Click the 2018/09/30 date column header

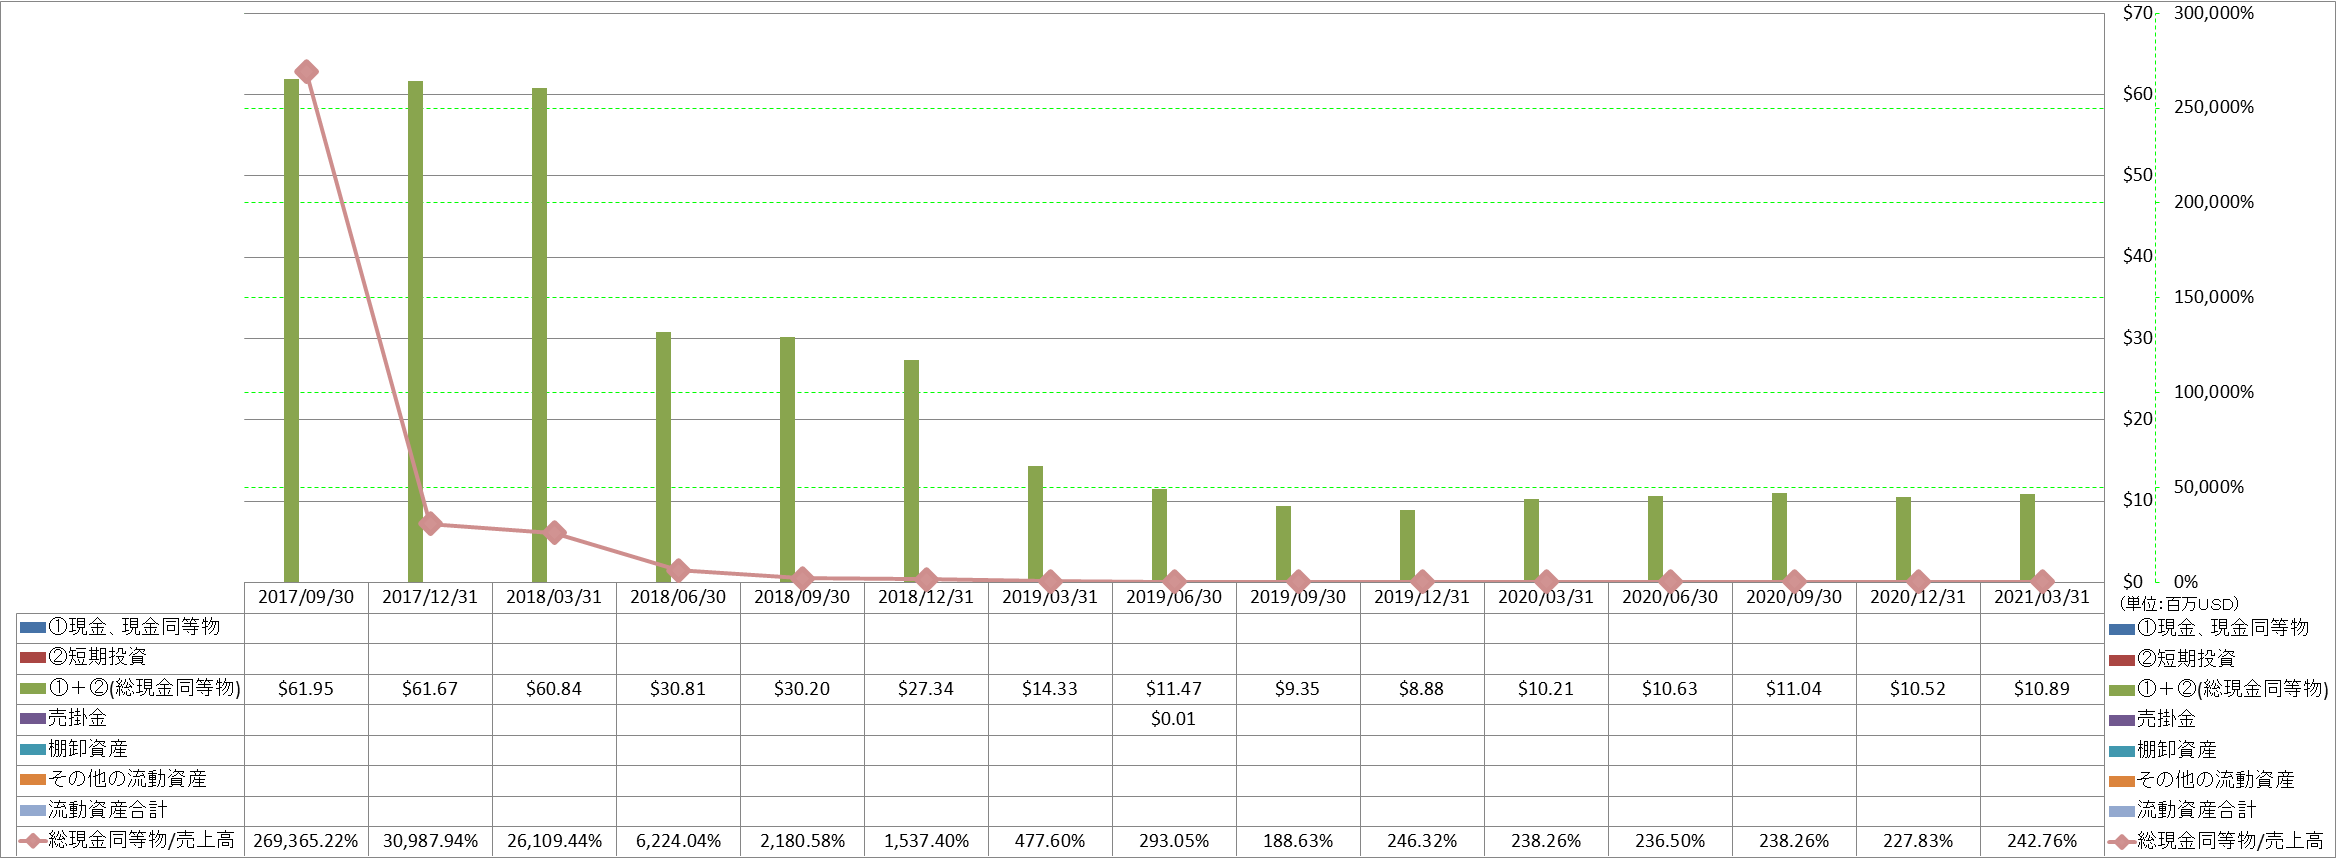point(802,597)
